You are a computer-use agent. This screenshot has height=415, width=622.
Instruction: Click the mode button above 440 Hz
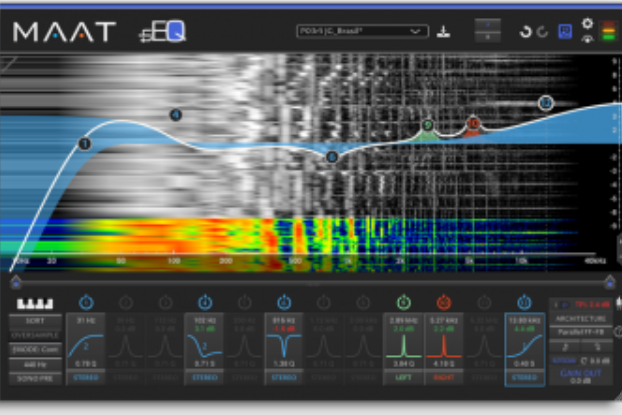point(35,350)
